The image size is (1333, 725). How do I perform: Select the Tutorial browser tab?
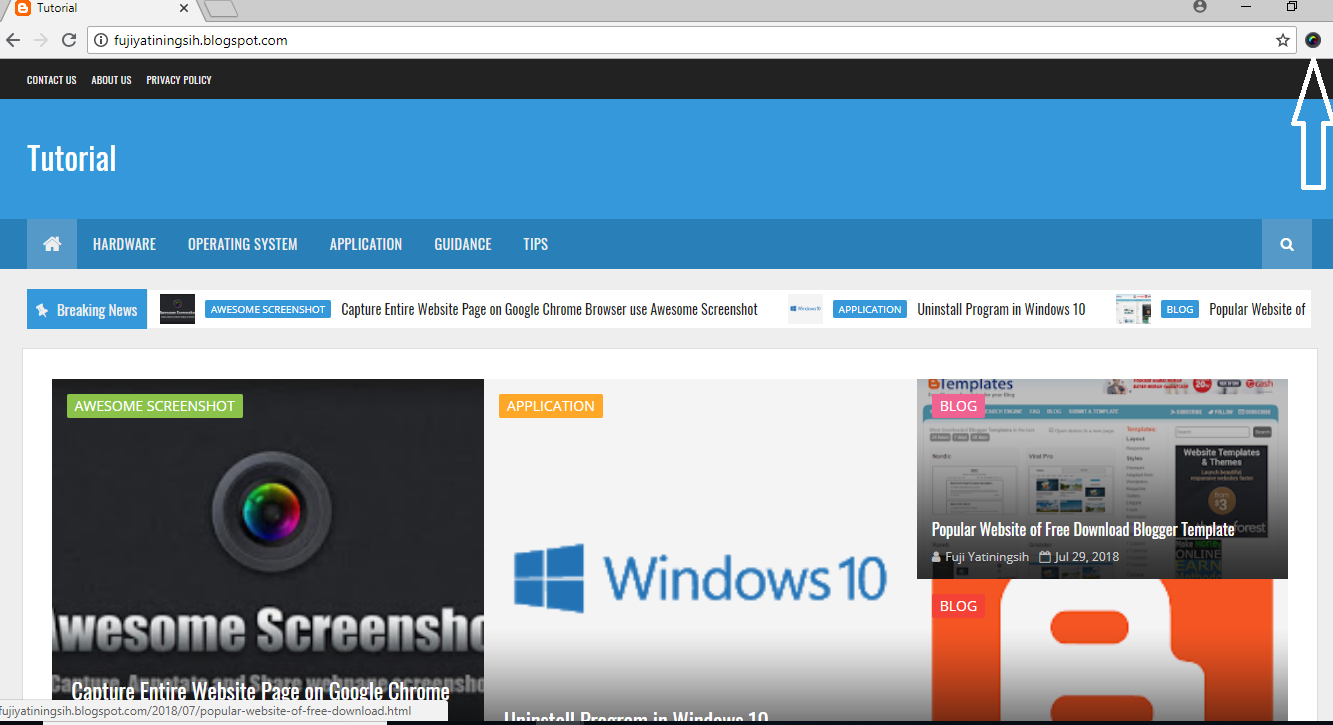click(100, 9)
